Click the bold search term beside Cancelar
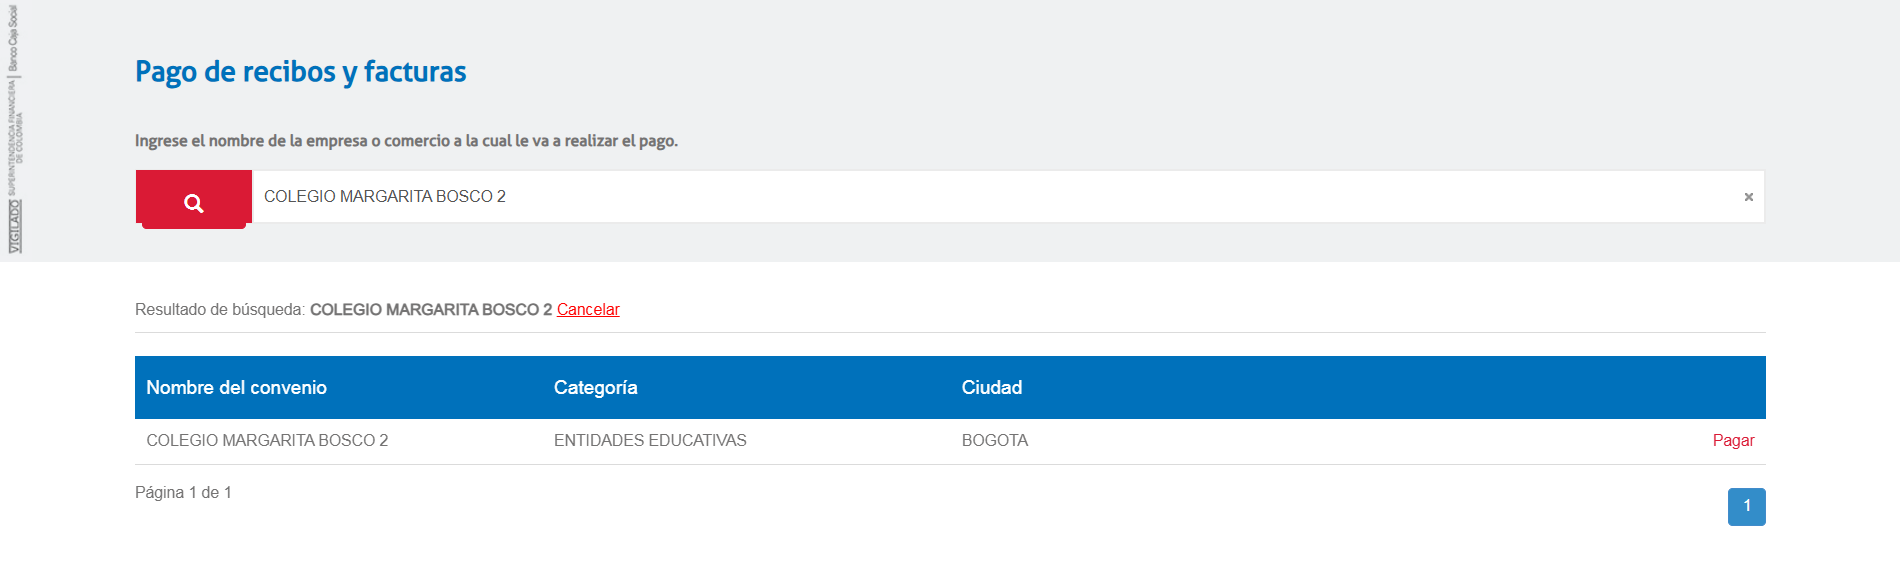Screen dimensions: 1900x585 coord(431,310)
